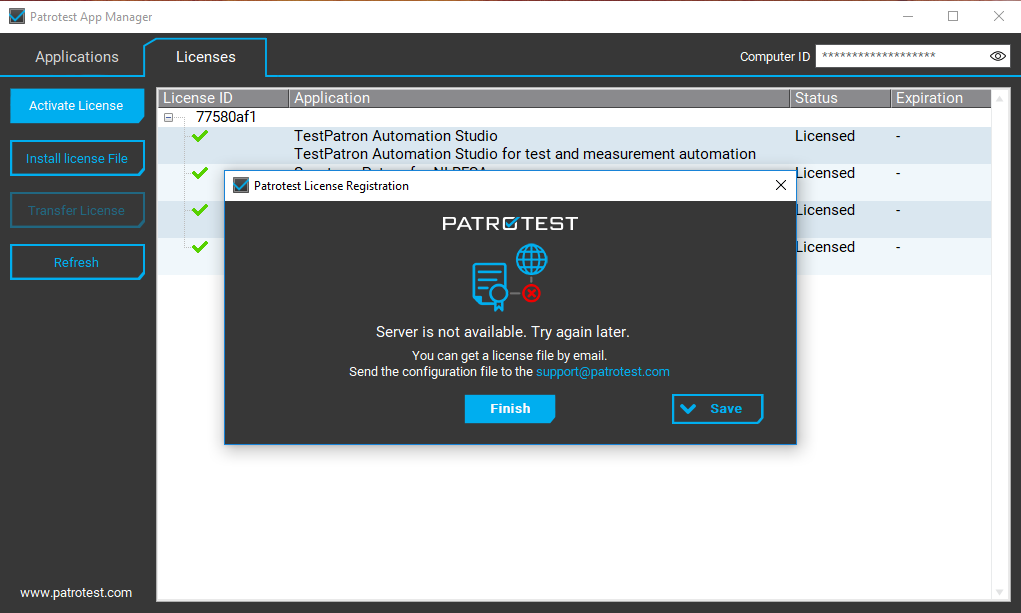Click the Install license File button
The image size is (1021, 613).
pyautogui.click(x=77, y=158)
